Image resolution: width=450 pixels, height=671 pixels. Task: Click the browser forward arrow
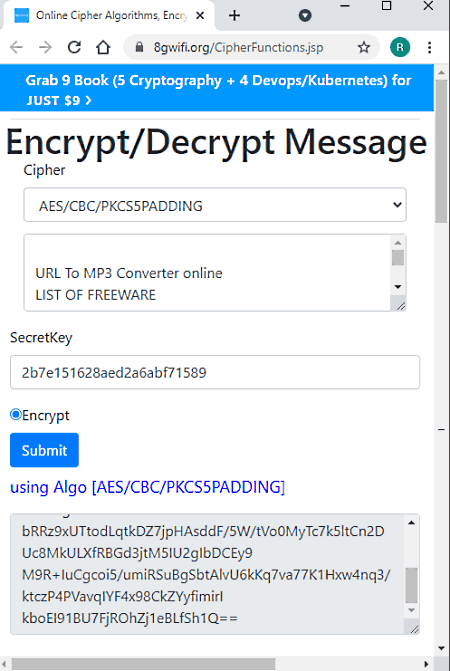pyautogui.click(x=45, y=47)
